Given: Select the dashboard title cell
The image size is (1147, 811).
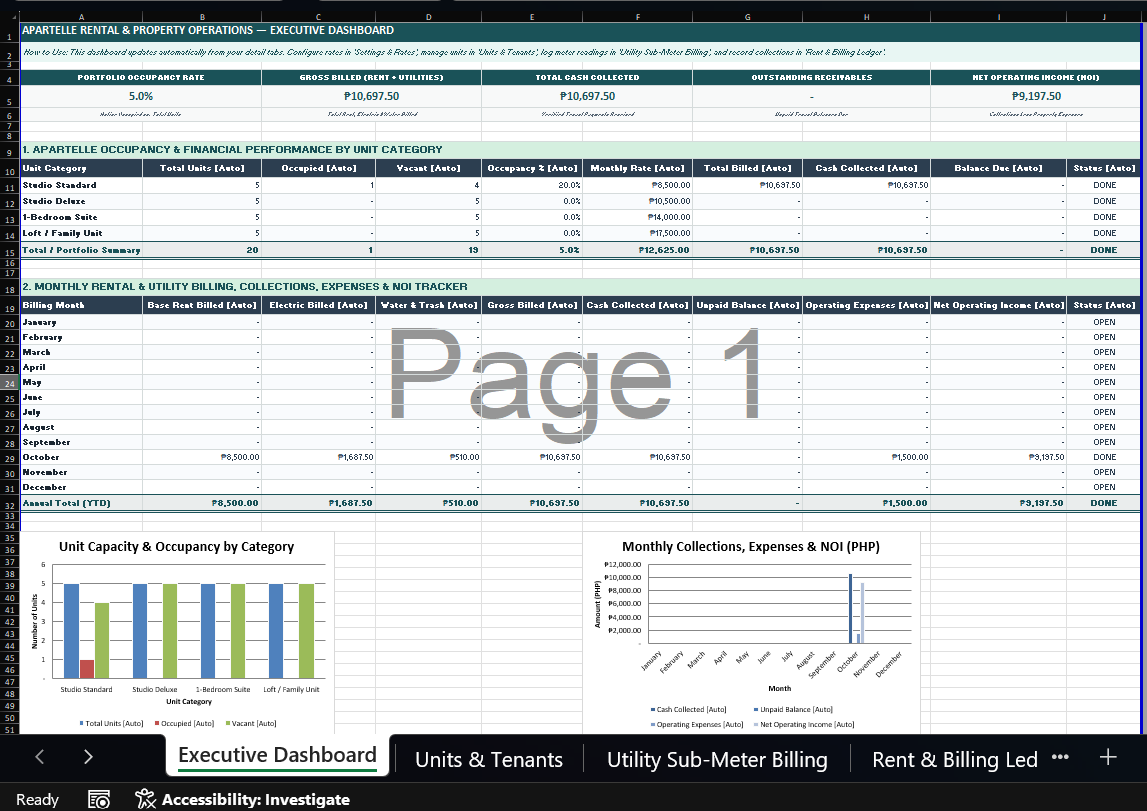Looking at the screenshot, I should point(581,30).
